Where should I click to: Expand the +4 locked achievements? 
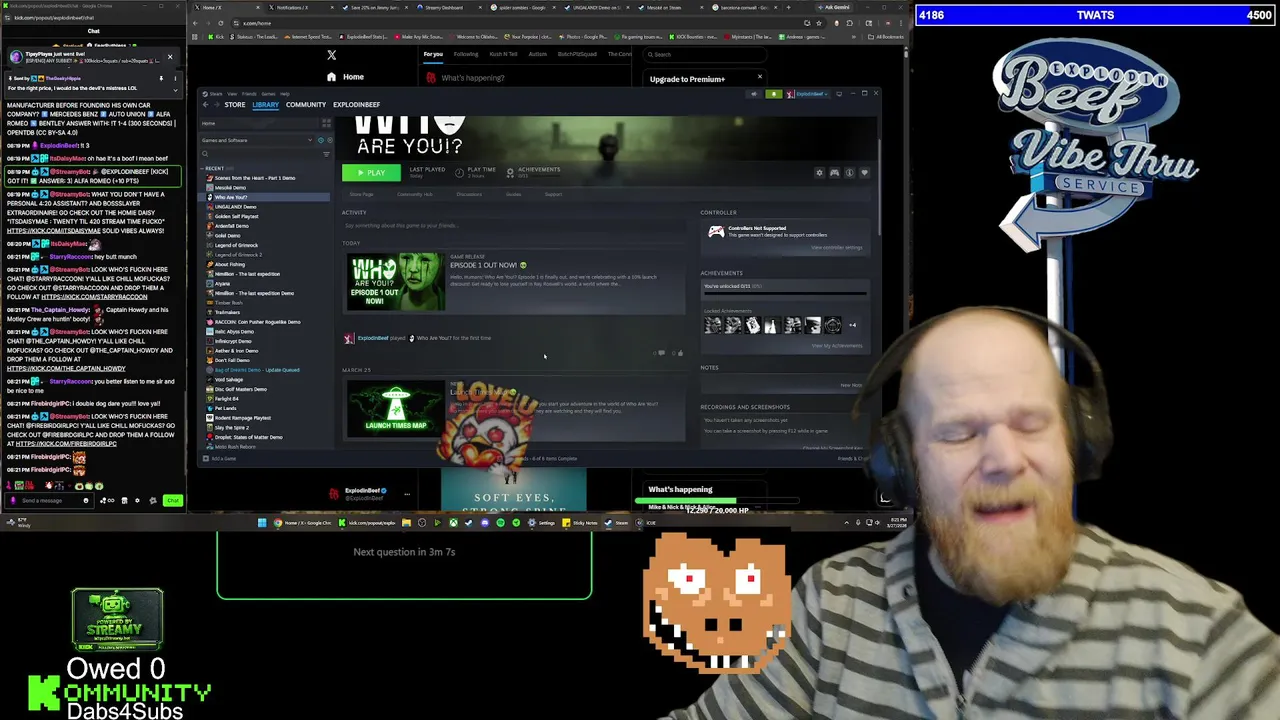[x=852, y=325]
